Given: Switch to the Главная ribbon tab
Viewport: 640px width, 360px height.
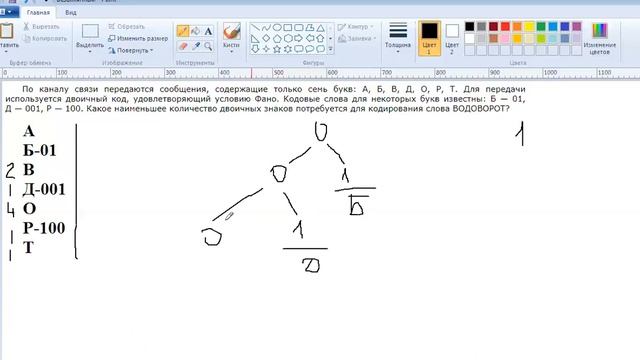Looking at the screenshot, I should 38,12.
